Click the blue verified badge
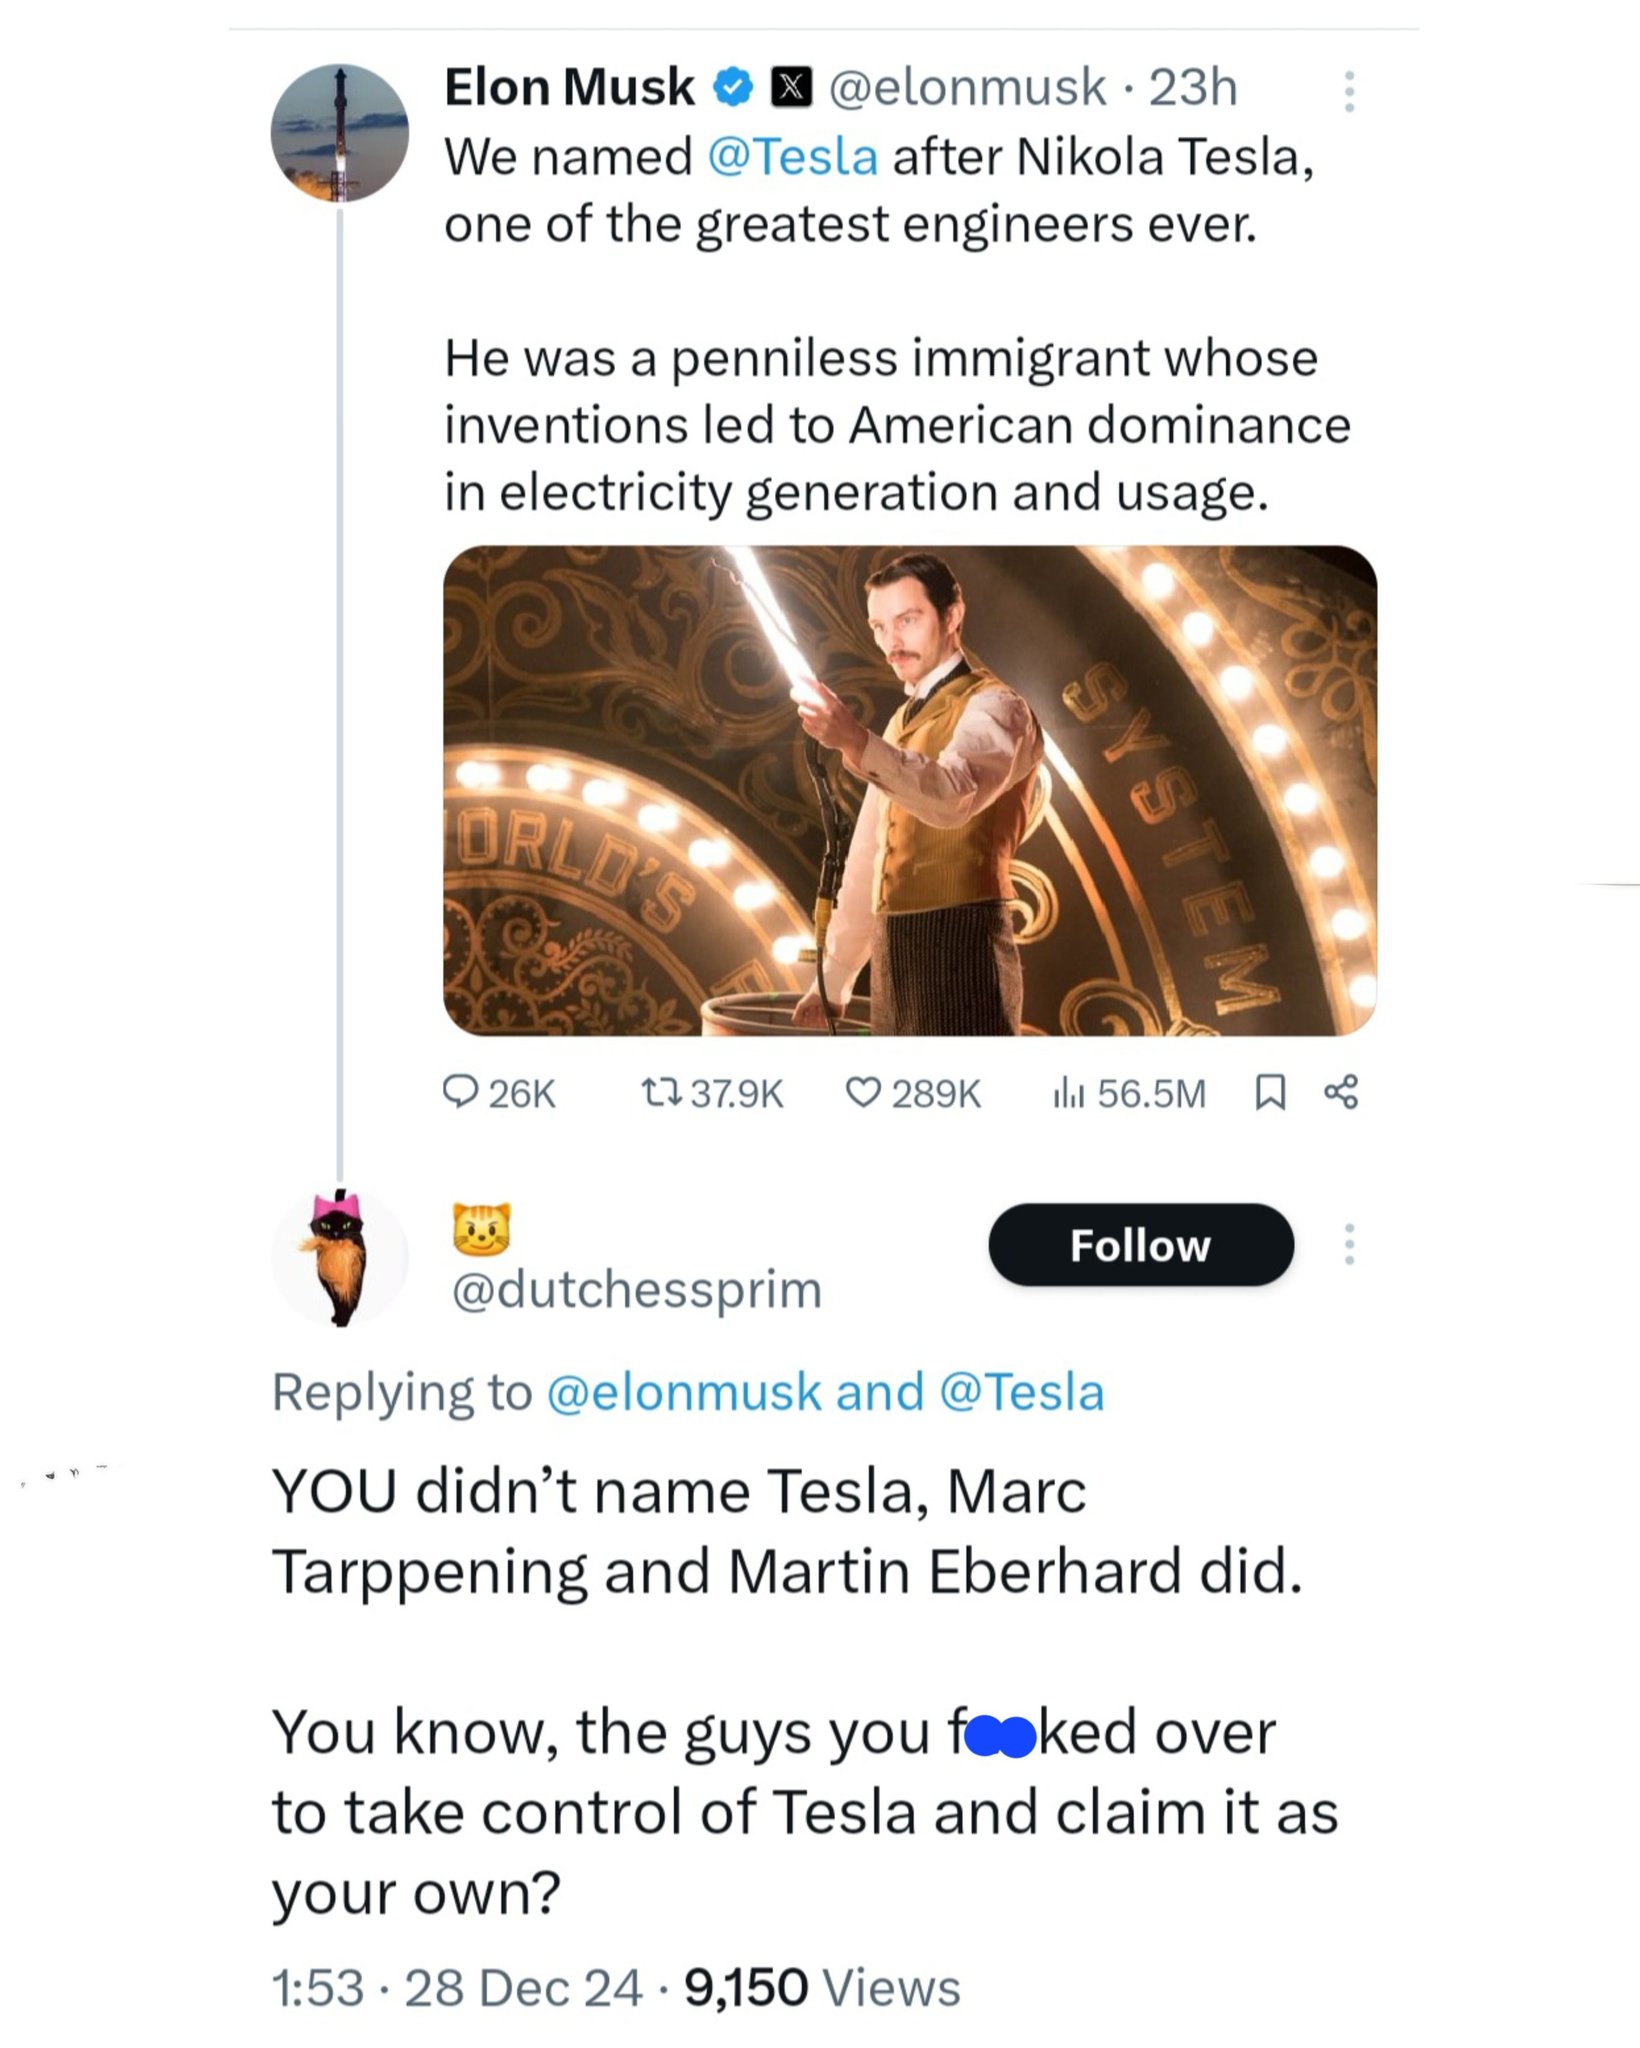 click(733, 88)
